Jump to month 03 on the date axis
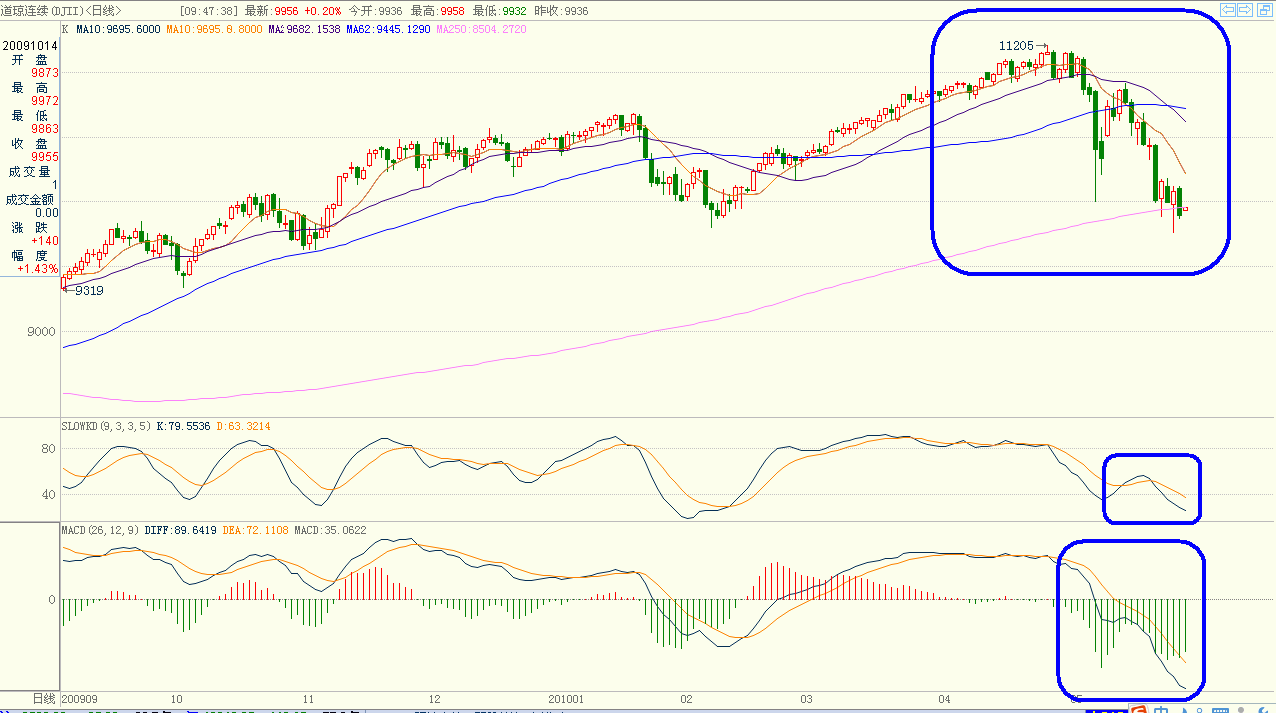The image size is (1276, 713). (x=805, y=699)
